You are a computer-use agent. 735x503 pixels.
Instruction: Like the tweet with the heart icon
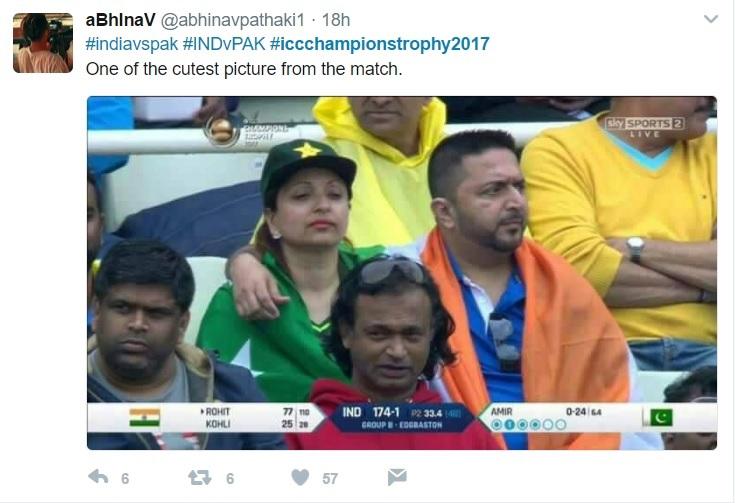point(300,478)
